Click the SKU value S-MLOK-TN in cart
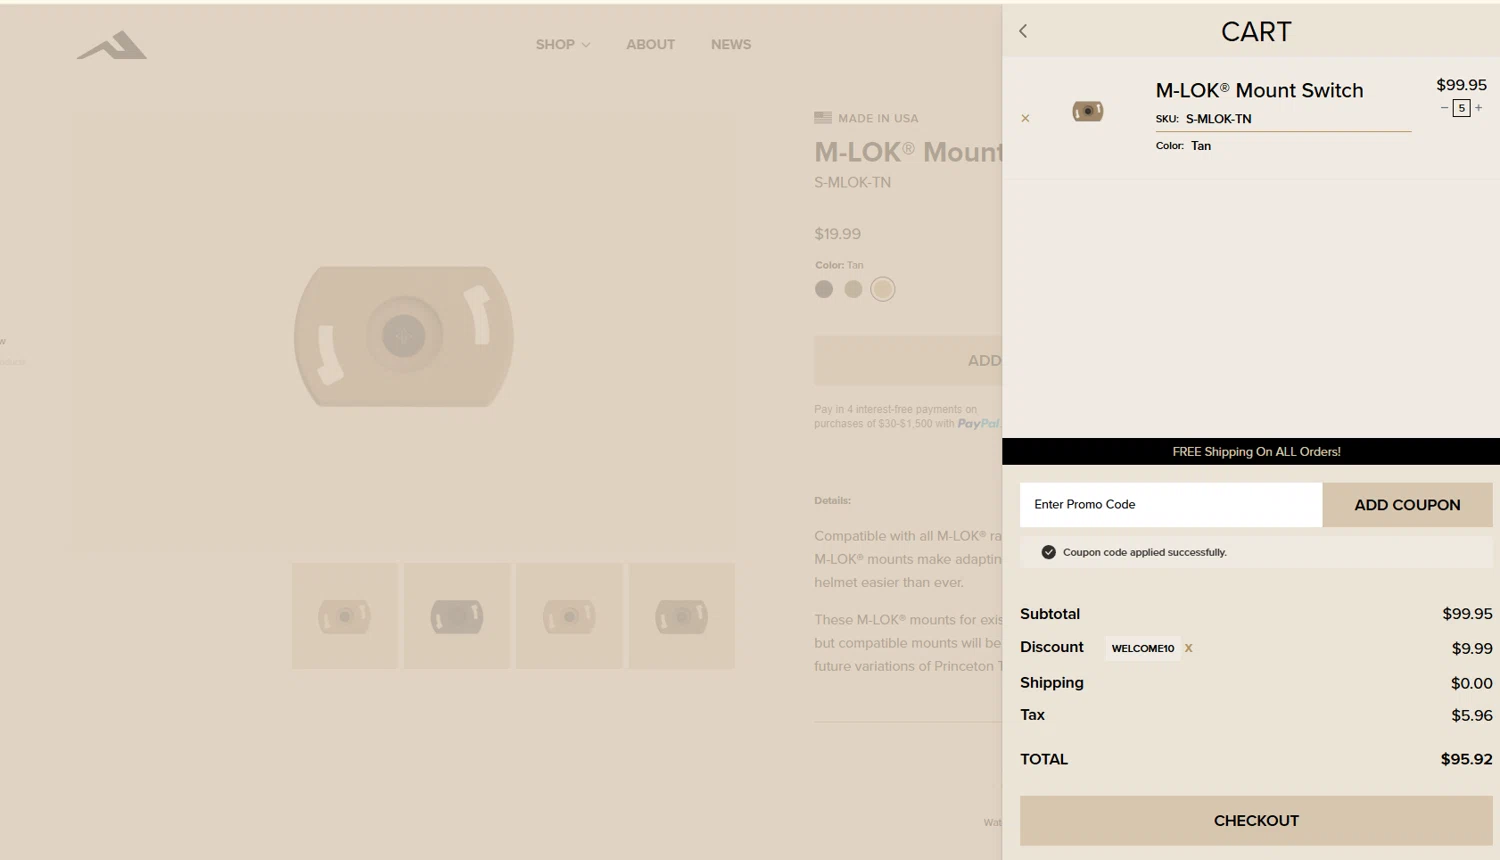The width and height of the screenshot is (1500, 860). pos(1218,119)
